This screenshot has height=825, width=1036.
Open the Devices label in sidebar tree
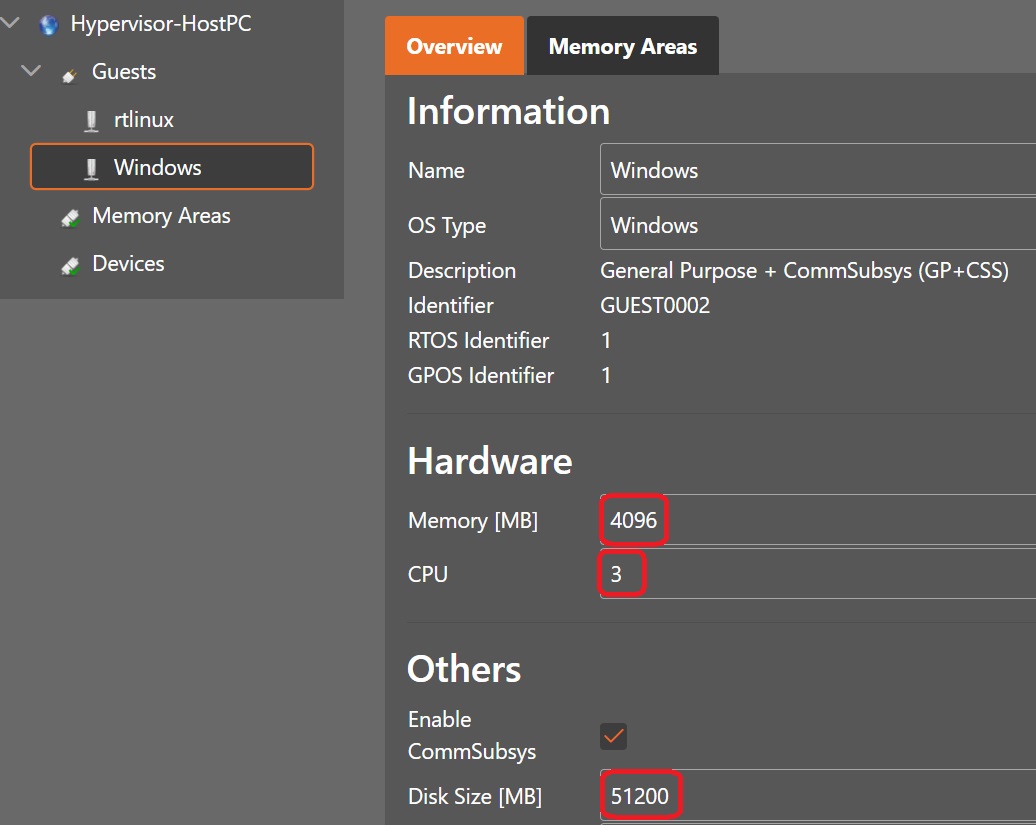(128, 264)
